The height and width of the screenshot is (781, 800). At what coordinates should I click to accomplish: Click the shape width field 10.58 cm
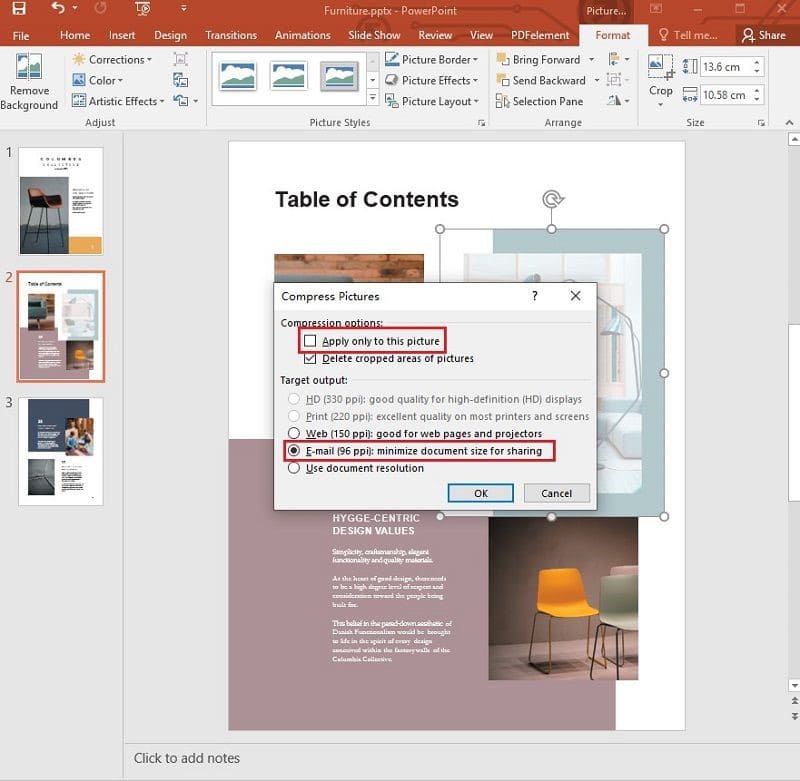725,95
